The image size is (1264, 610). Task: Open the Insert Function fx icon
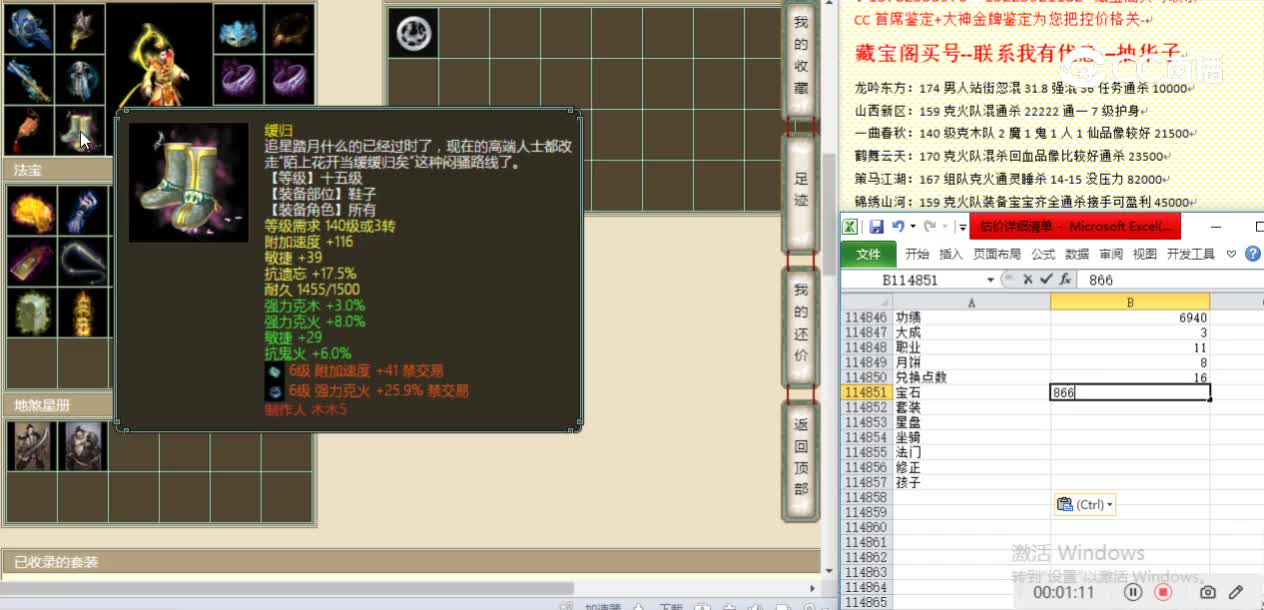(x=1066, y=280)
